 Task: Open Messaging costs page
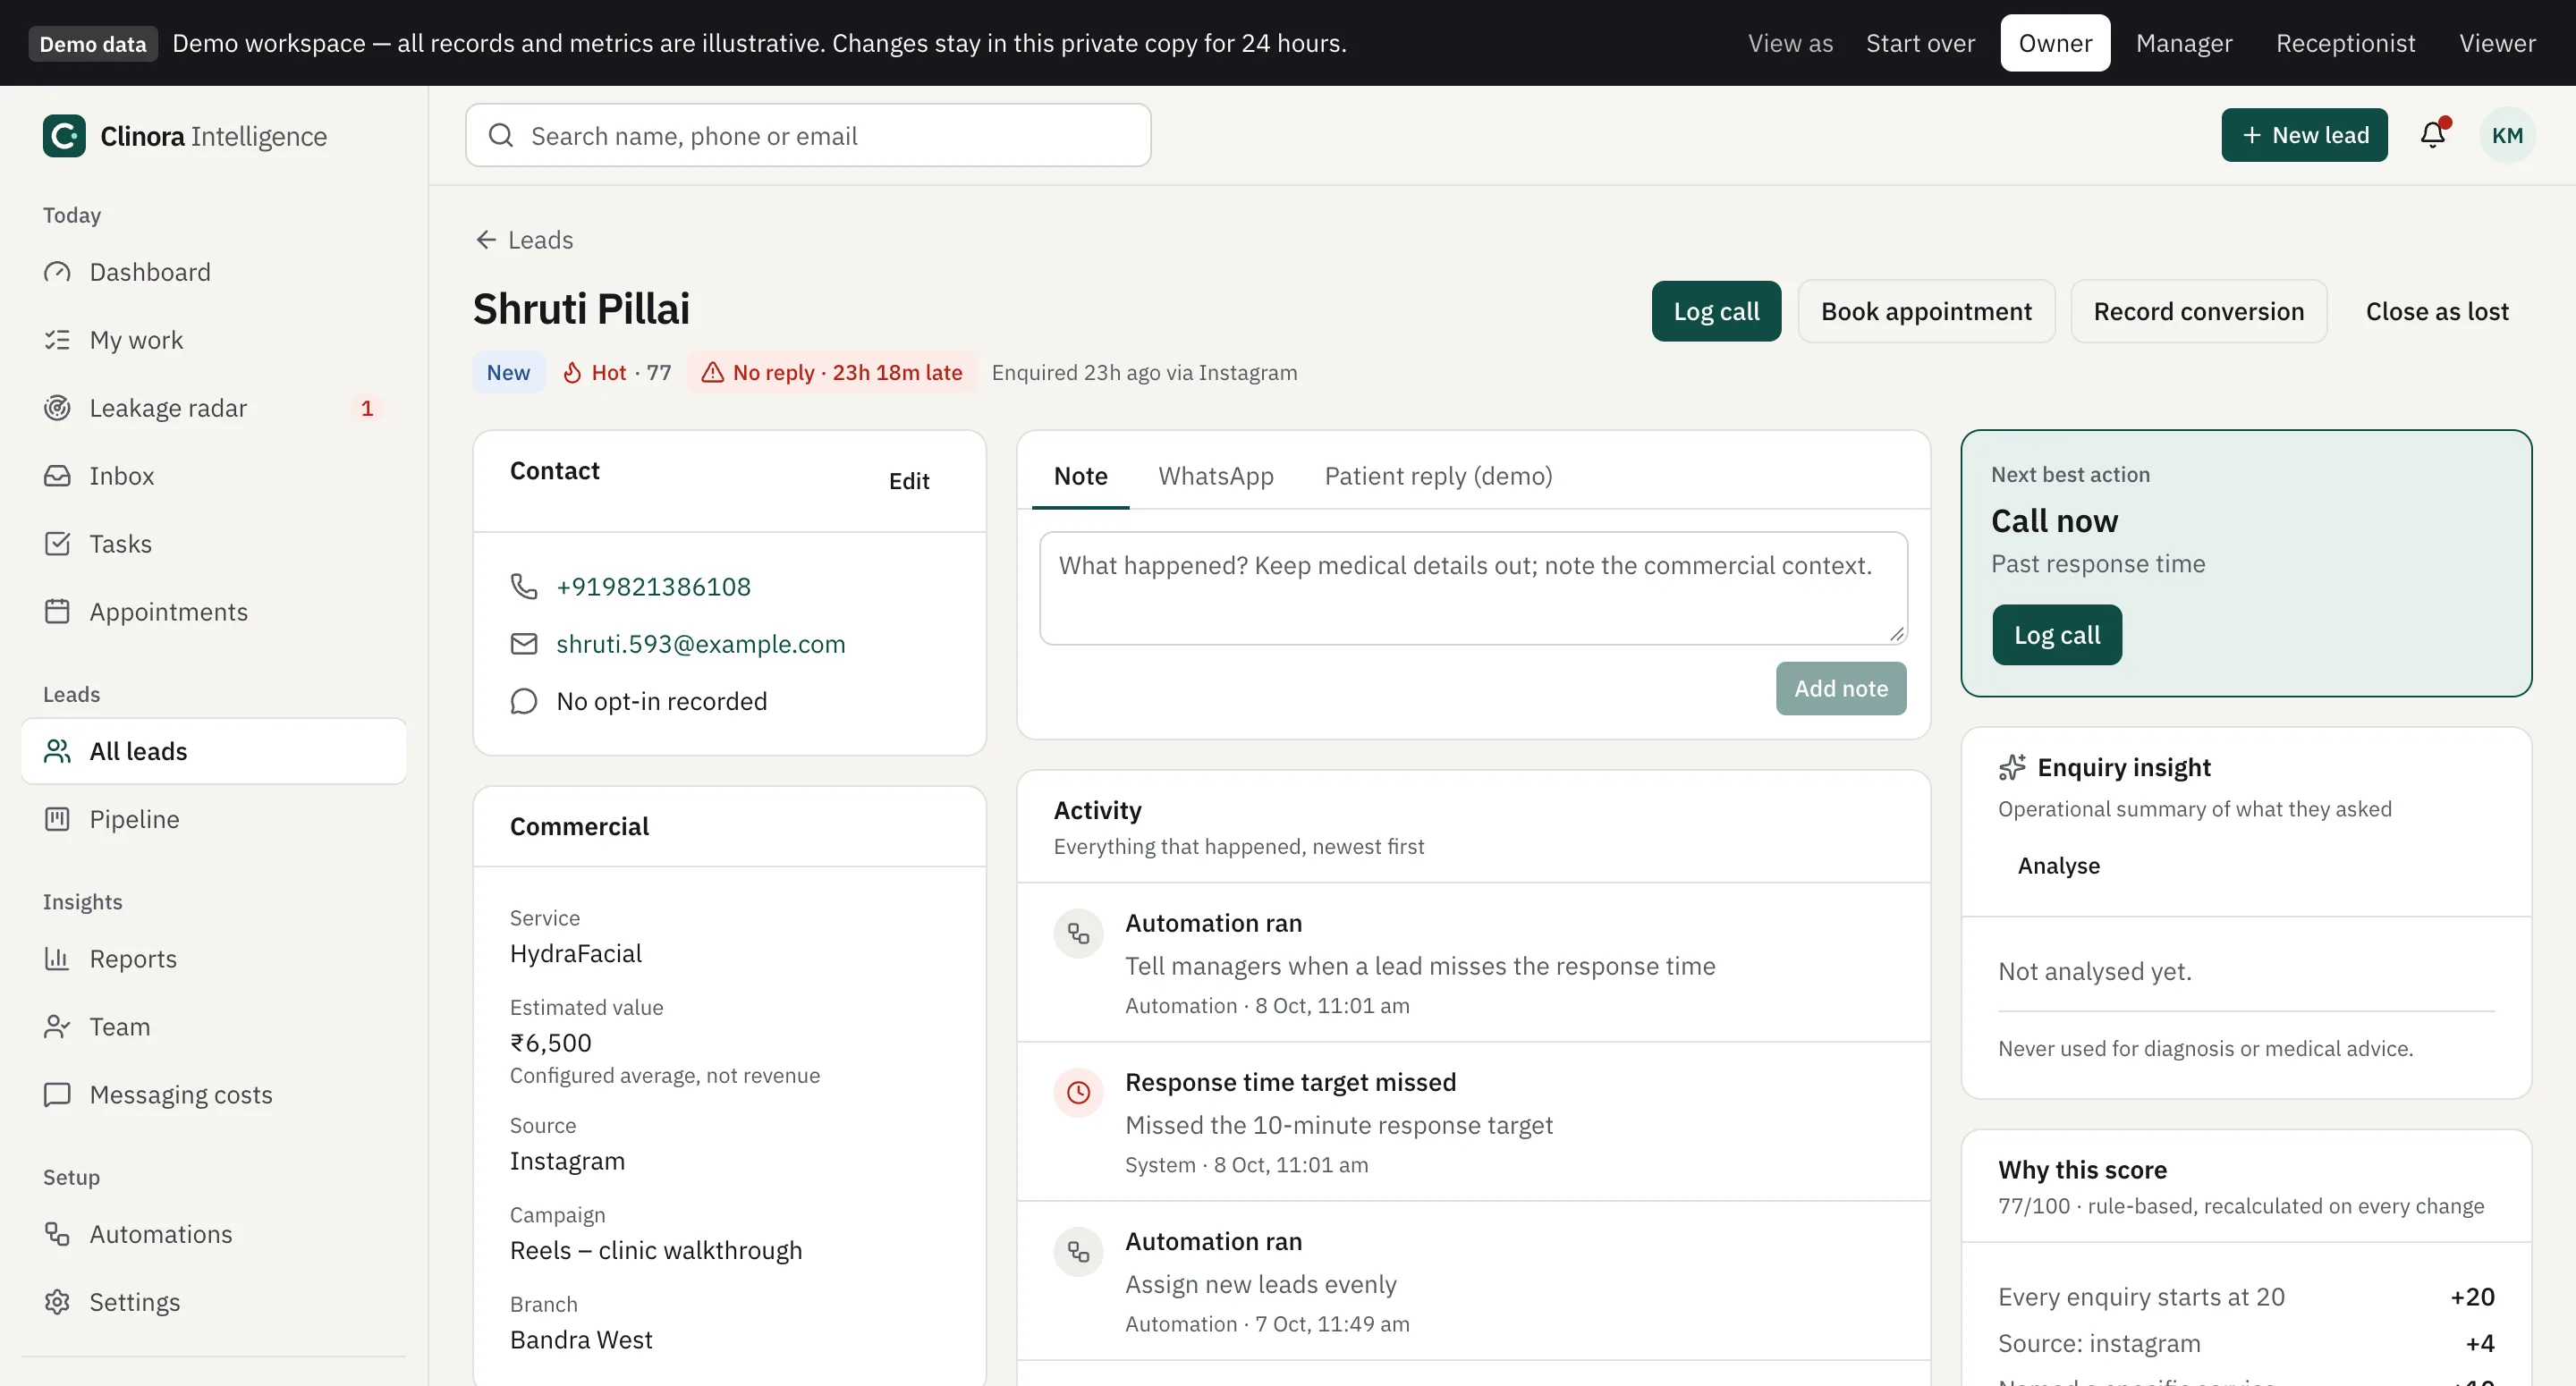(213, 1095)
